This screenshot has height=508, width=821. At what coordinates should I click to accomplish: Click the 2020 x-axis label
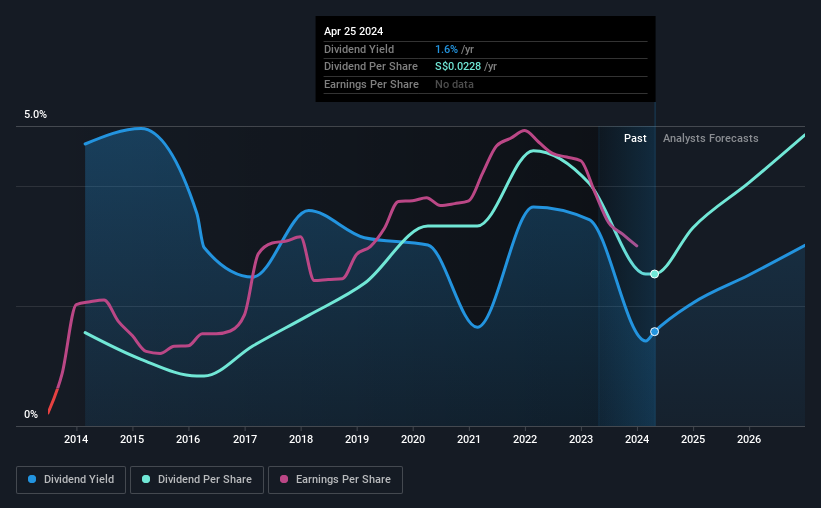[x=413, y=439]
